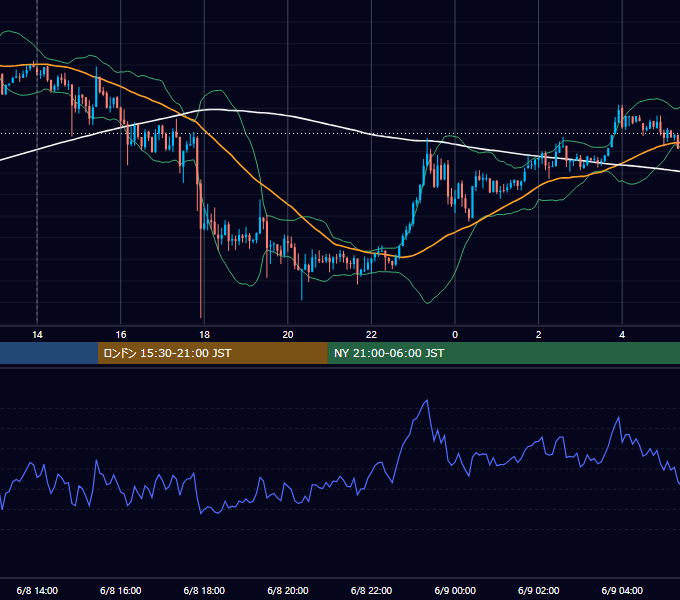680x600 pixels.
Task: Click the hour label 22 on the time axis
Action: (x=371, y=335)
